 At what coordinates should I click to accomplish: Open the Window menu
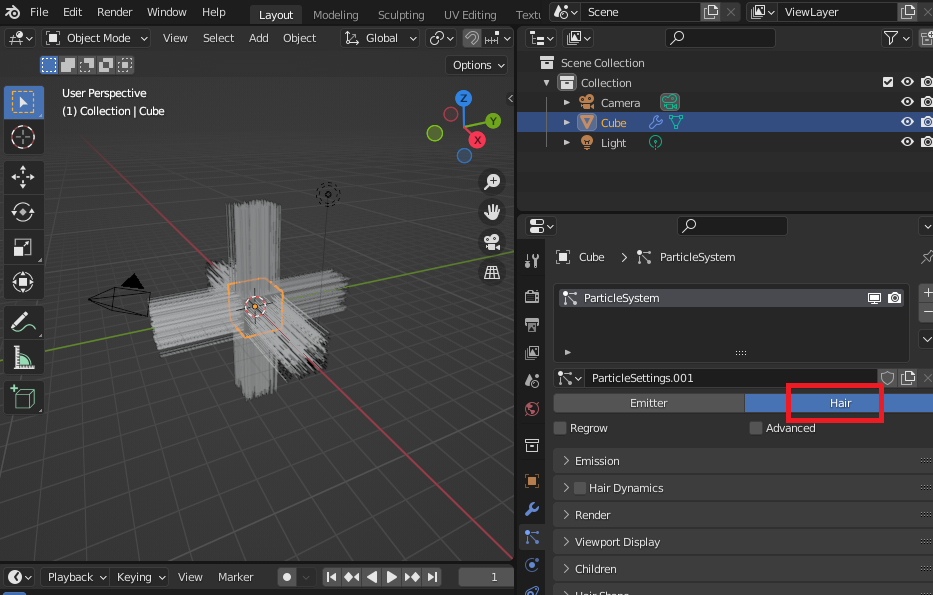click(x=167, y=12)
